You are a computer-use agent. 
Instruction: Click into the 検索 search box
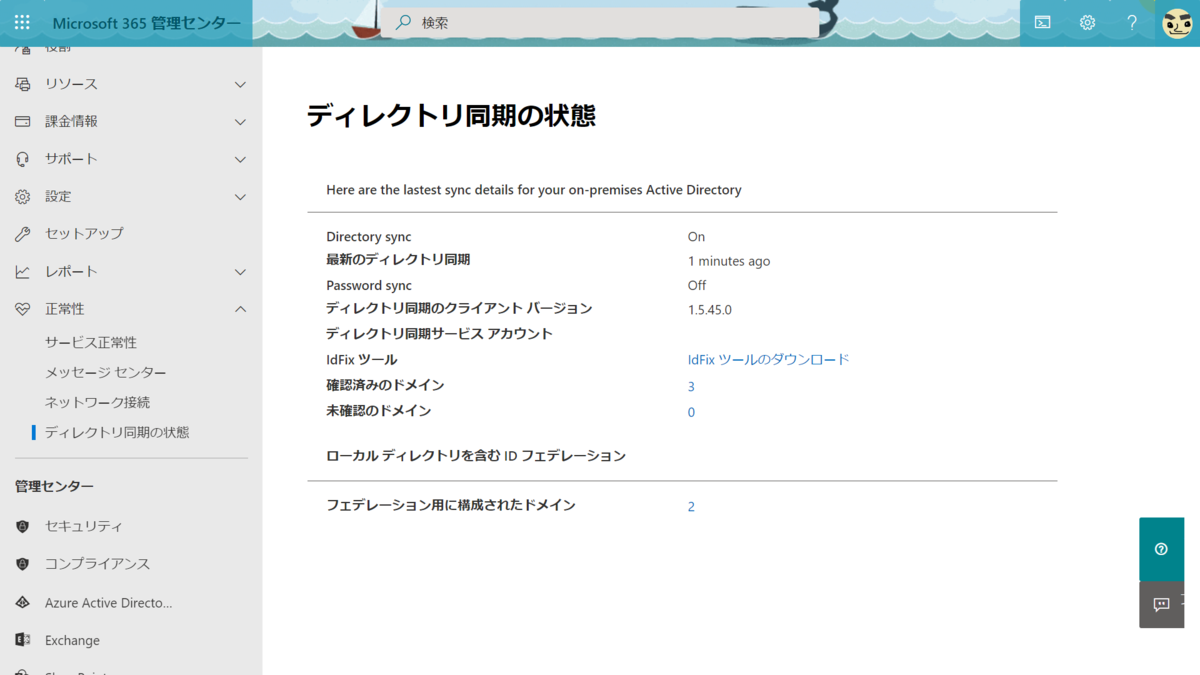click(600, 23)
